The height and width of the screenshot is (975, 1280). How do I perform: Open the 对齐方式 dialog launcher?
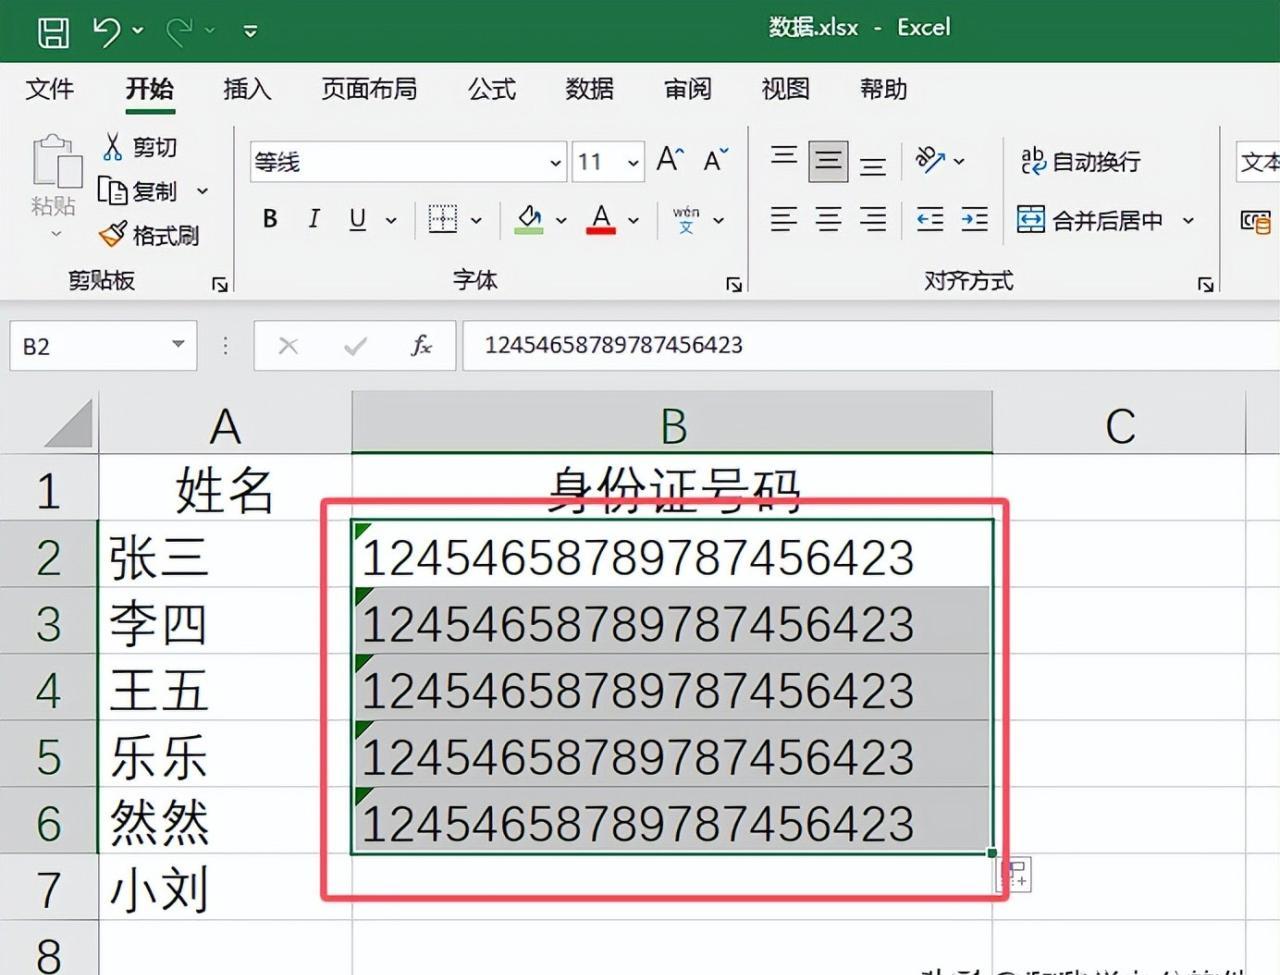click(1206, 285)
